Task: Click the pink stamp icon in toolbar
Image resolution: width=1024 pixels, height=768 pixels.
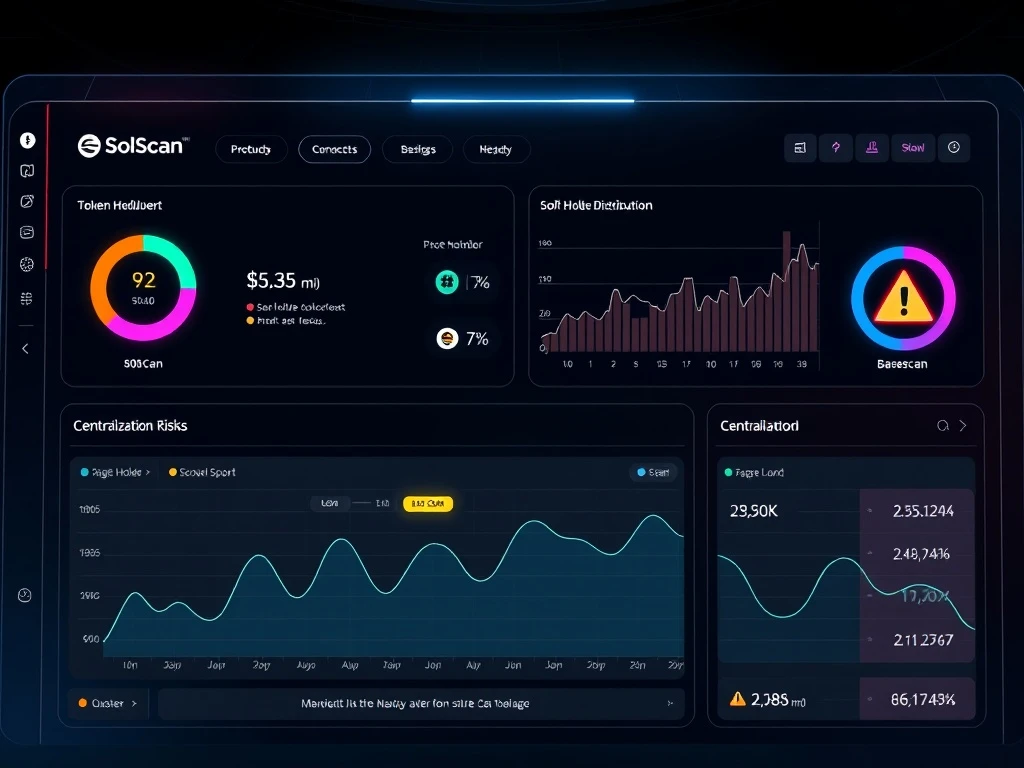Action: [872, 148]
